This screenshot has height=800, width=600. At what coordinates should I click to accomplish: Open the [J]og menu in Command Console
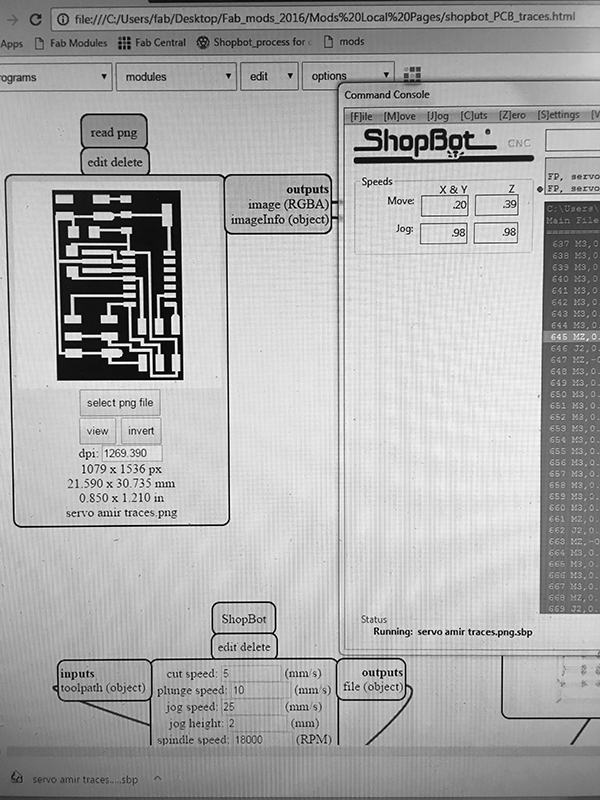438,116
